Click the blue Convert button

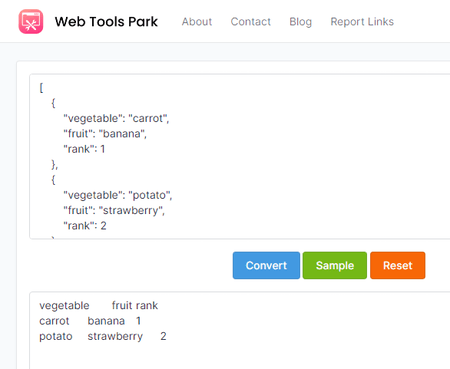266,265
